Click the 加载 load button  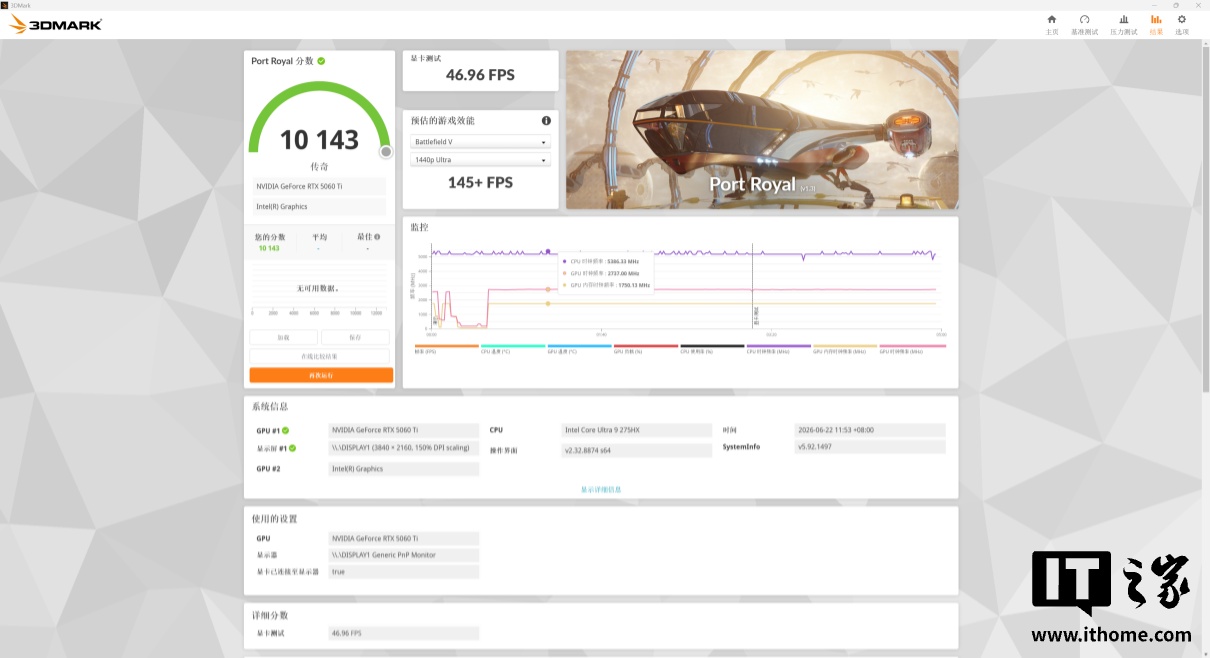(x=284, y=338)
